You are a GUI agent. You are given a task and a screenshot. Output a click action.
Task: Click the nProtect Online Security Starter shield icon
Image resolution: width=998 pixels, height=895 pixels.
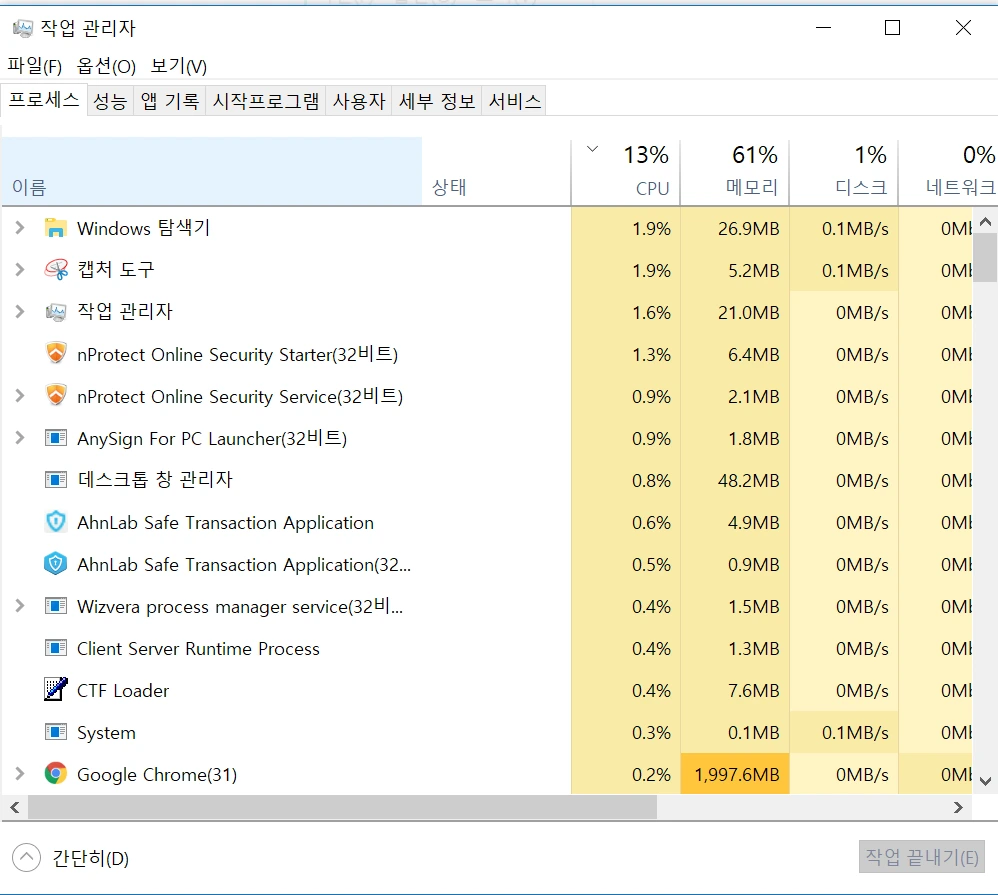pos(56,353)
